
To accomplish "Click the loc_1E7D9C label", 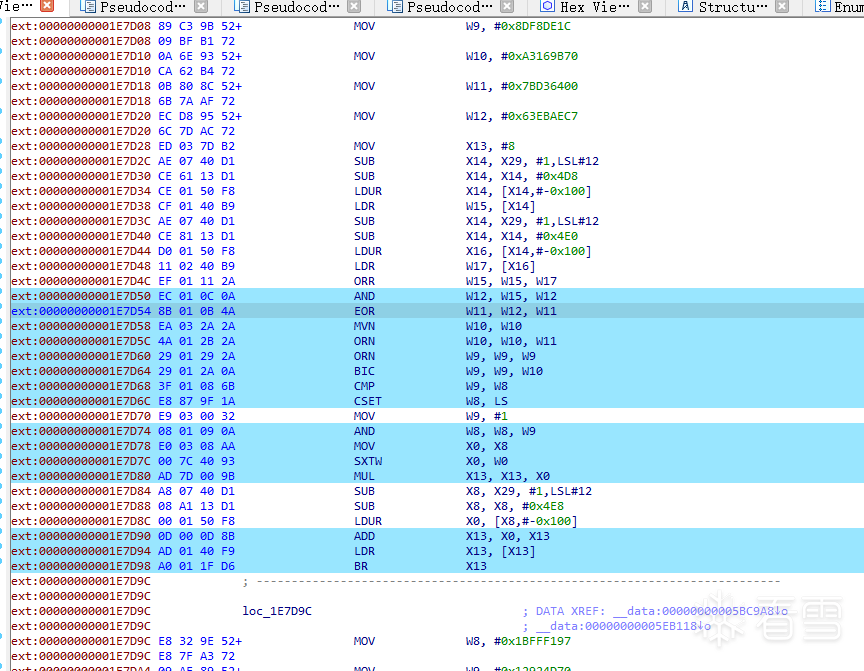I will tap(277, 611).
